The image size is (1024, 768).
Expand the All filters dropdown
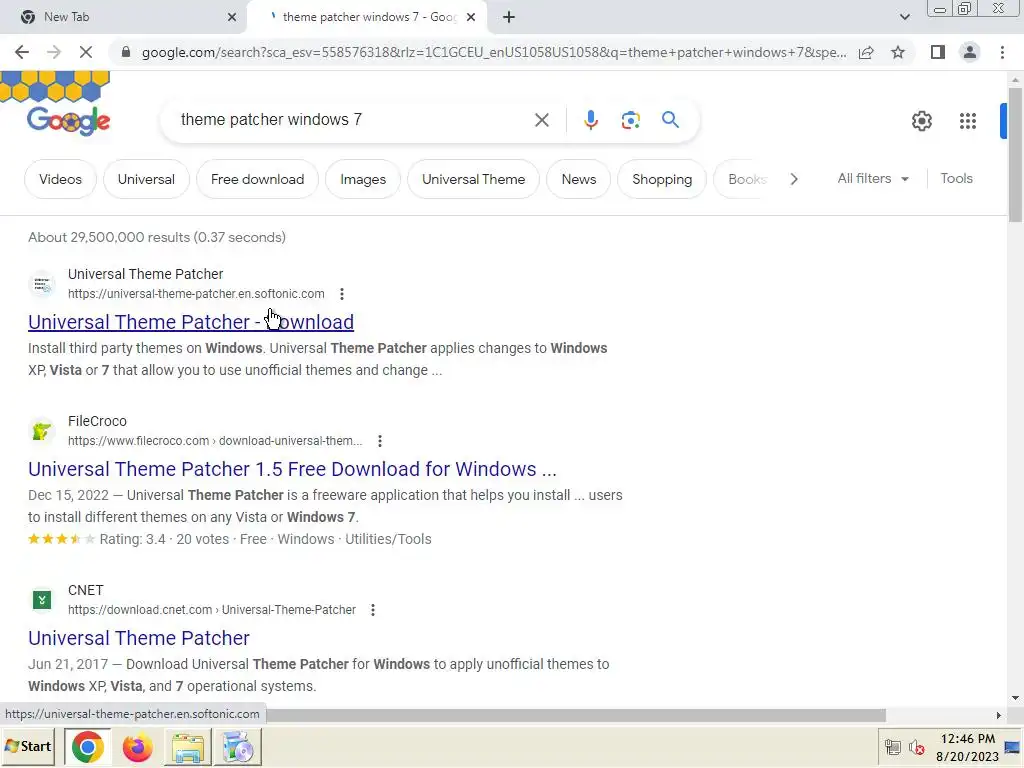873,178
